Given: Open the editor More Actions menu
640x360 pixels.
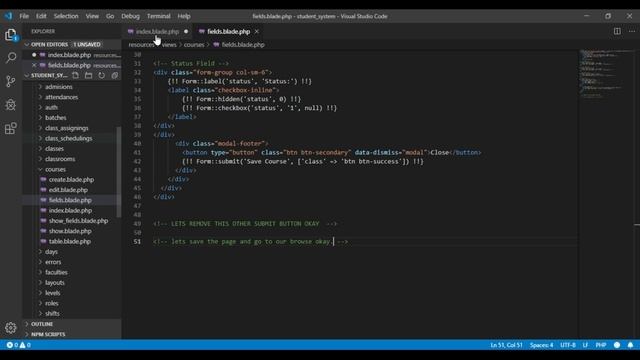Looking at the screenshot, I should 631,31.
